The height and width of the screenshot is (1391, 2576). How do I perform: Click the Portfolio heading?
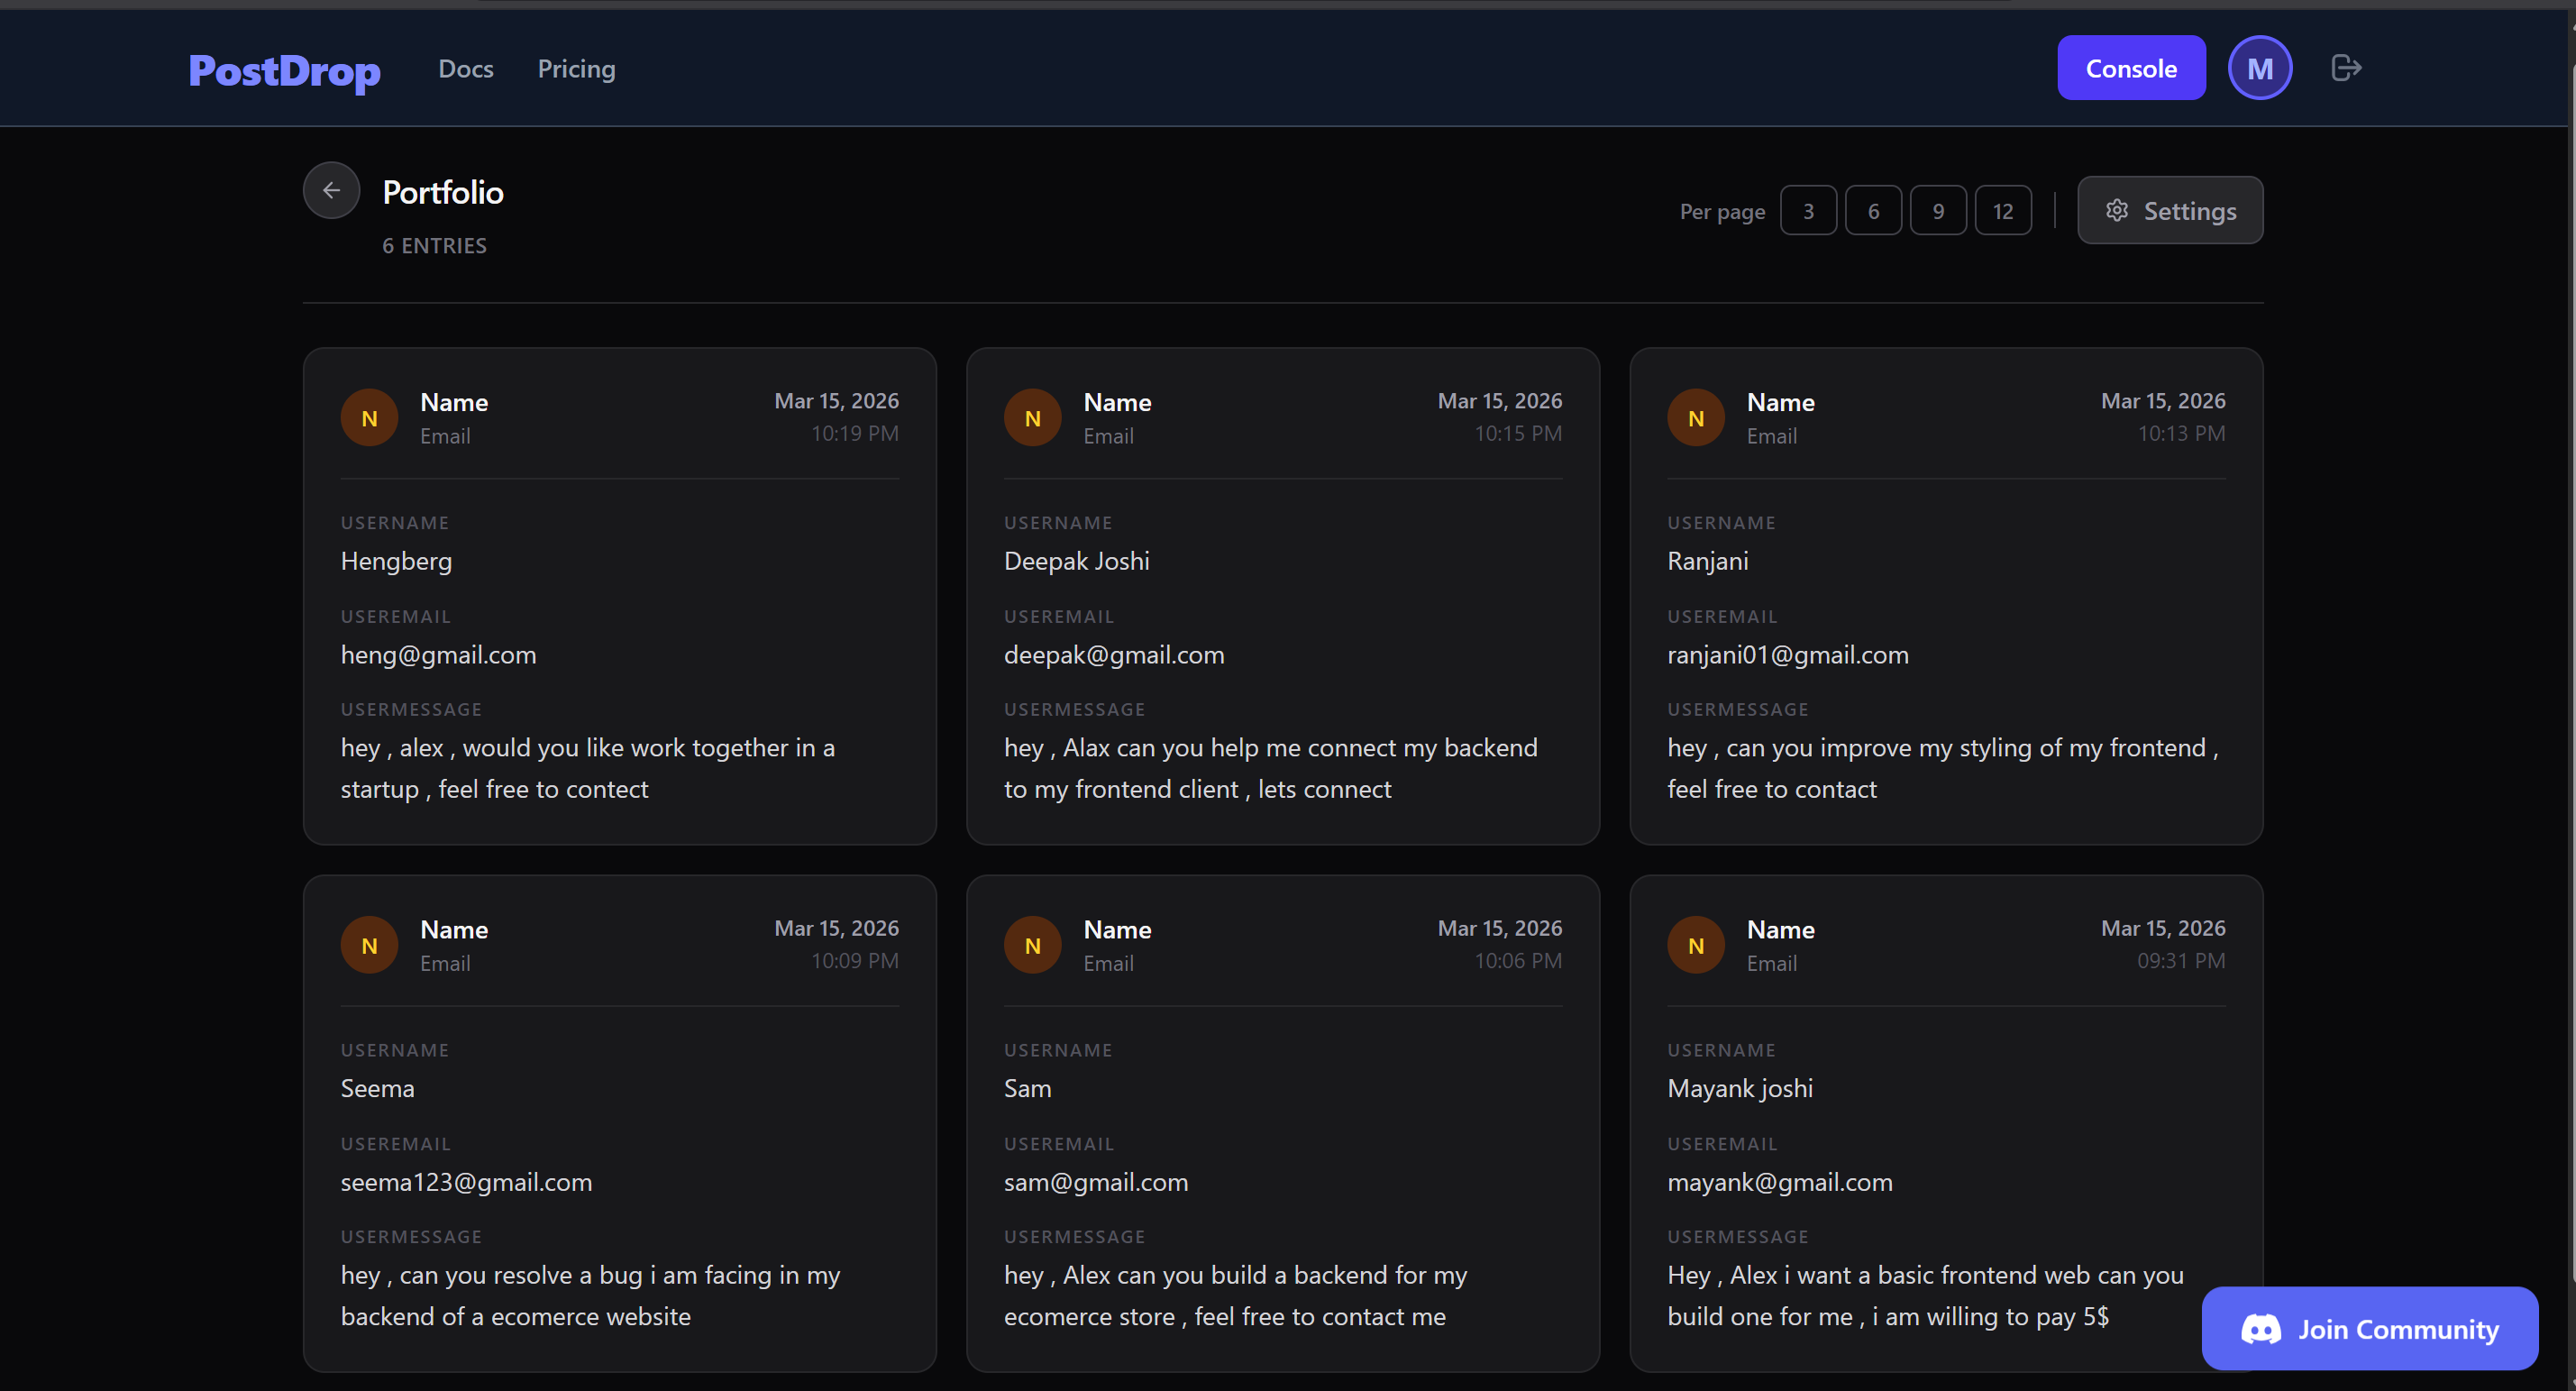coord(443,192)
